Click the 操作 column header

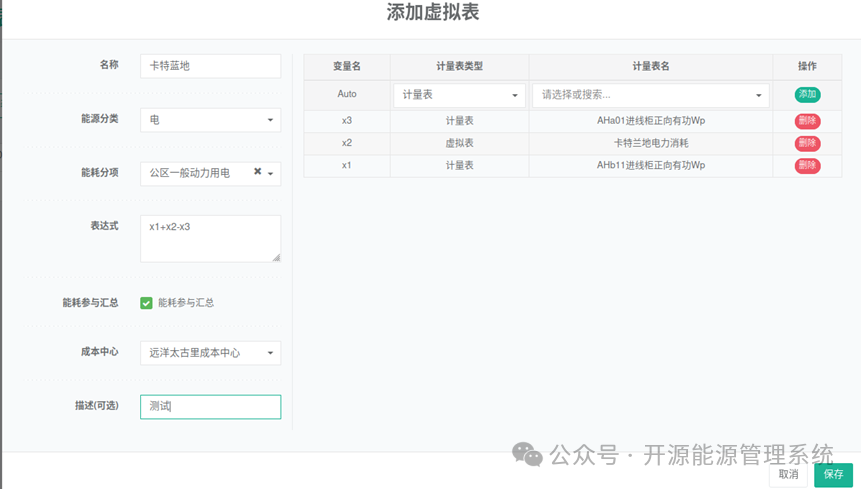click(807, 66)
